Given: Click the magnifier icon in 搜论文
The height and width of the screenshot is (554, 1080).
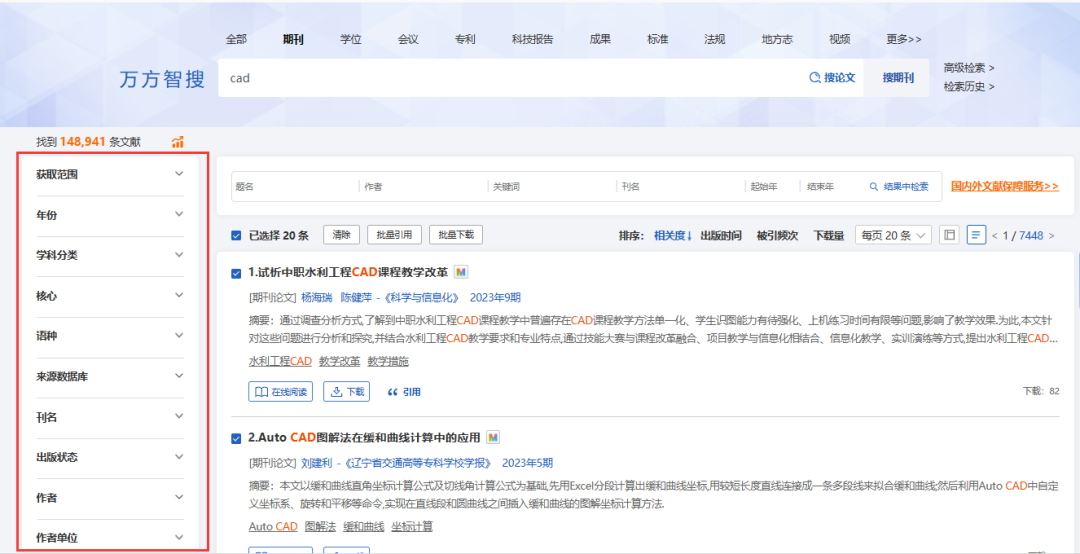Looking at the screenshot, I should [815, 78].
